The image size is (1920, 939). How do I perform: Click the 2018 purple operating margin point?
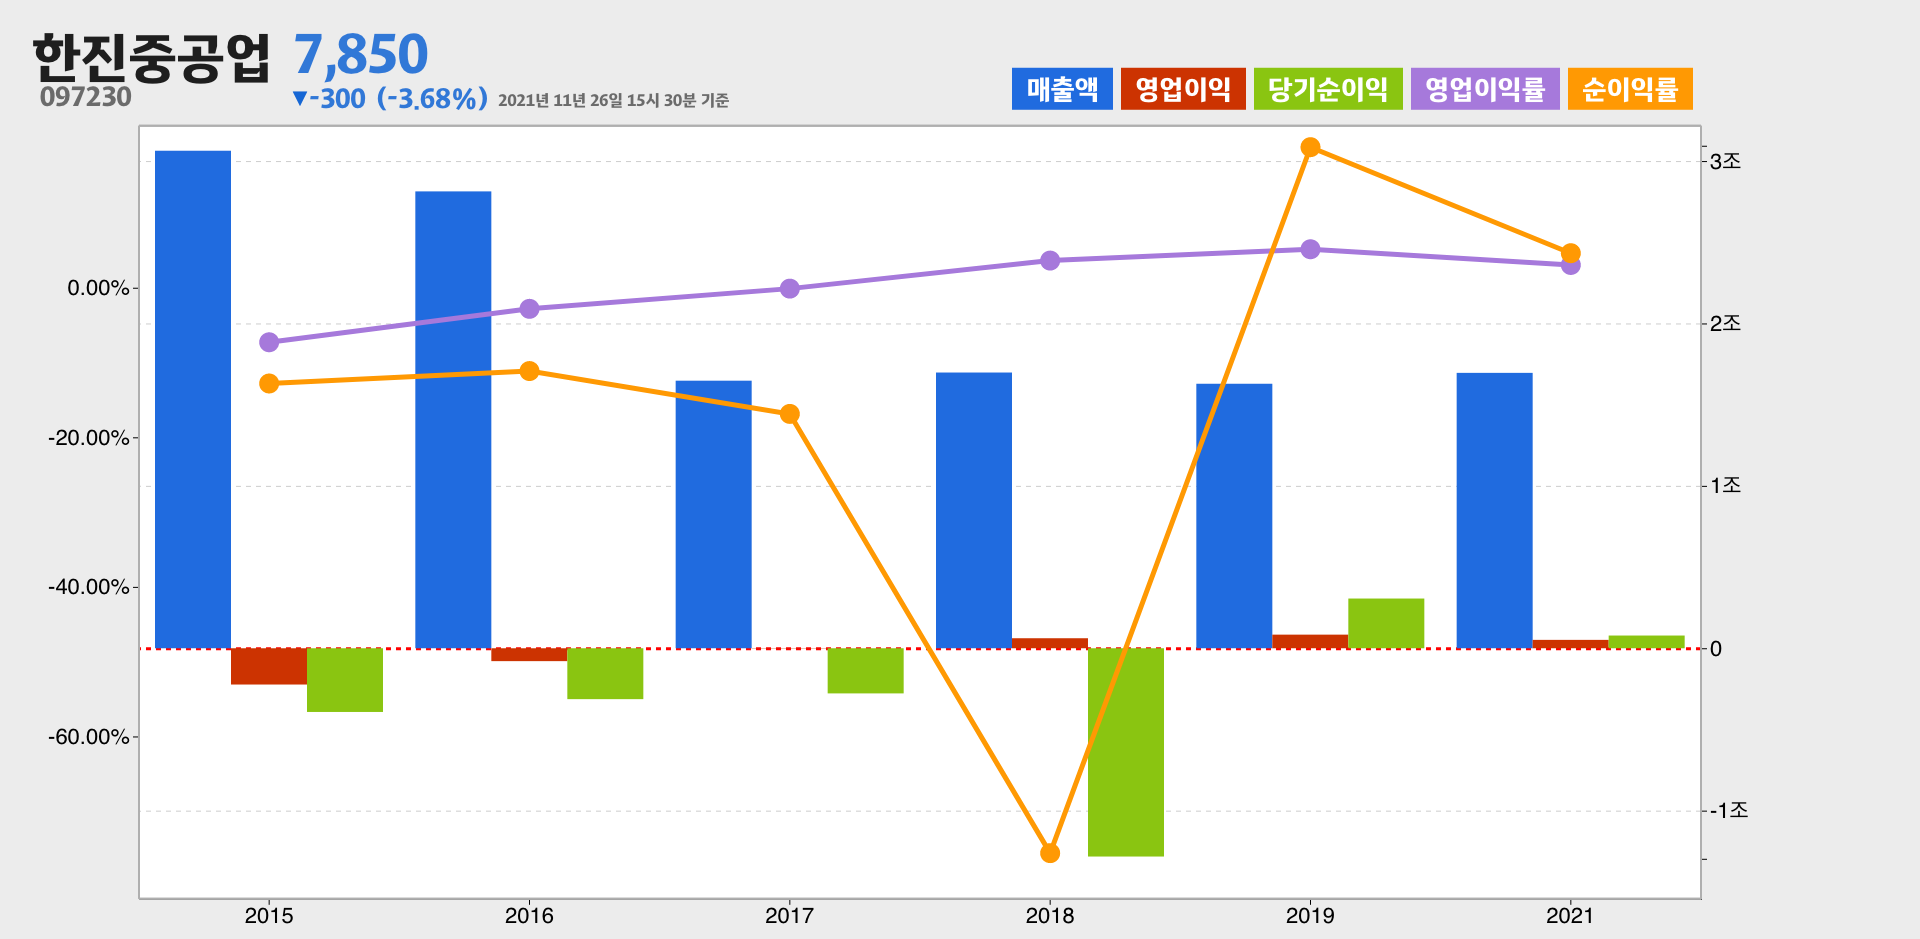tap(1050, 260)
